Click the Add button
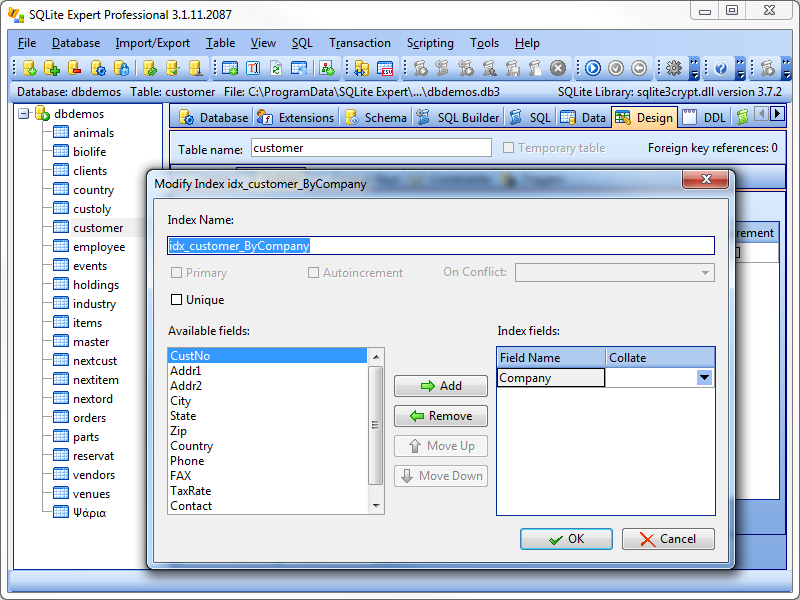 tap(441, 386)
